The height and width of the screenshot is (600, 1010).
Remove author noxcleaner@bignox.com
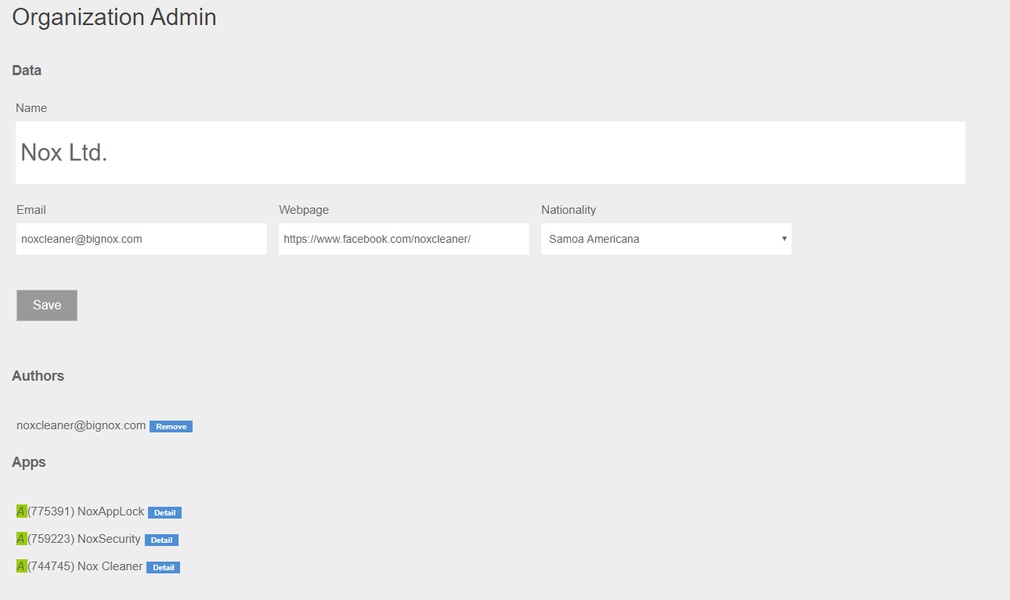(x=171, y=427)
